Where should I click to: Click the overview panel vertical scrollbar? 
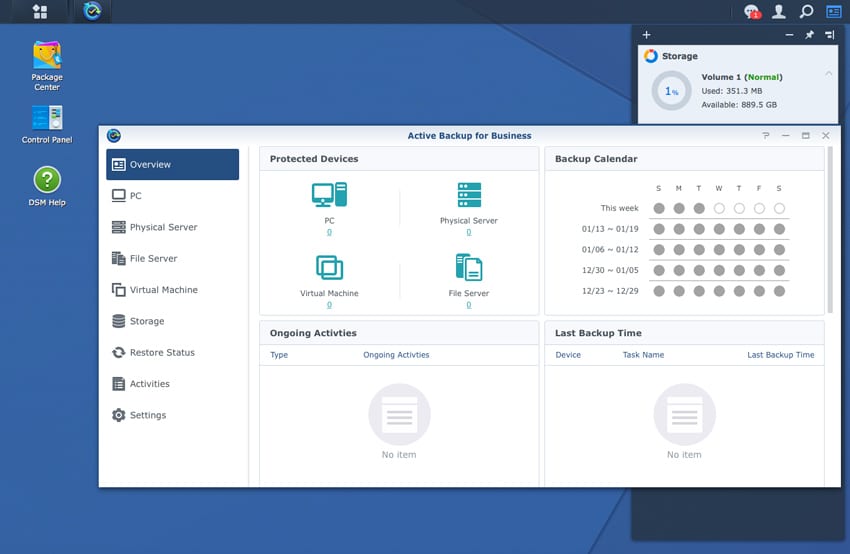pyautogui.click(x=830, y=230)
